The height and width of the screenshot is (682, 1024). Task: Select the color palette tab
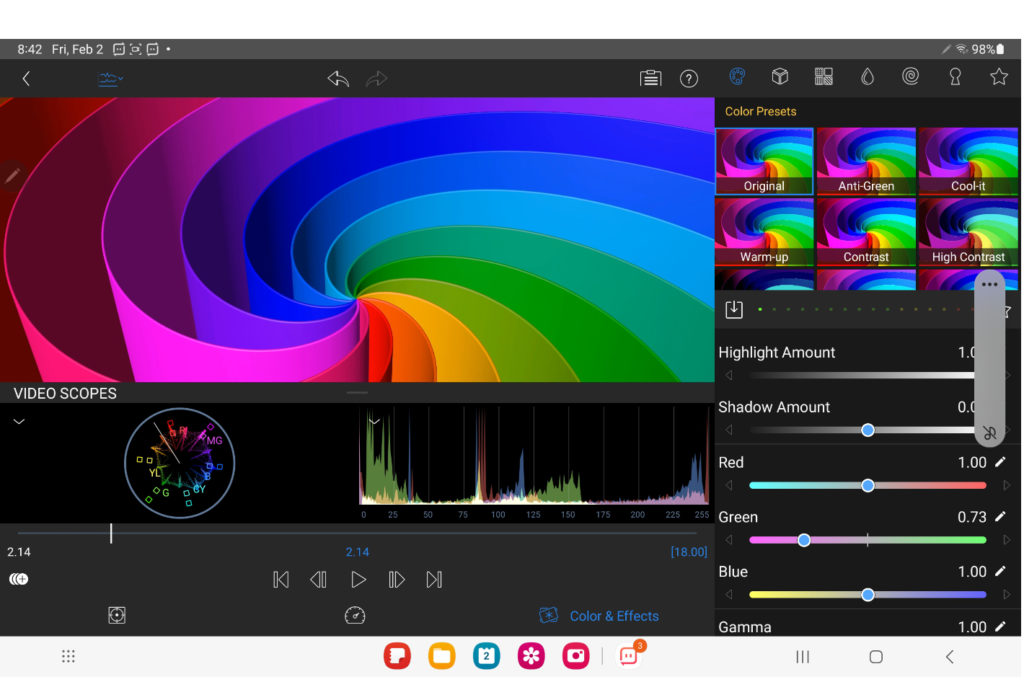tap(737, 77)
